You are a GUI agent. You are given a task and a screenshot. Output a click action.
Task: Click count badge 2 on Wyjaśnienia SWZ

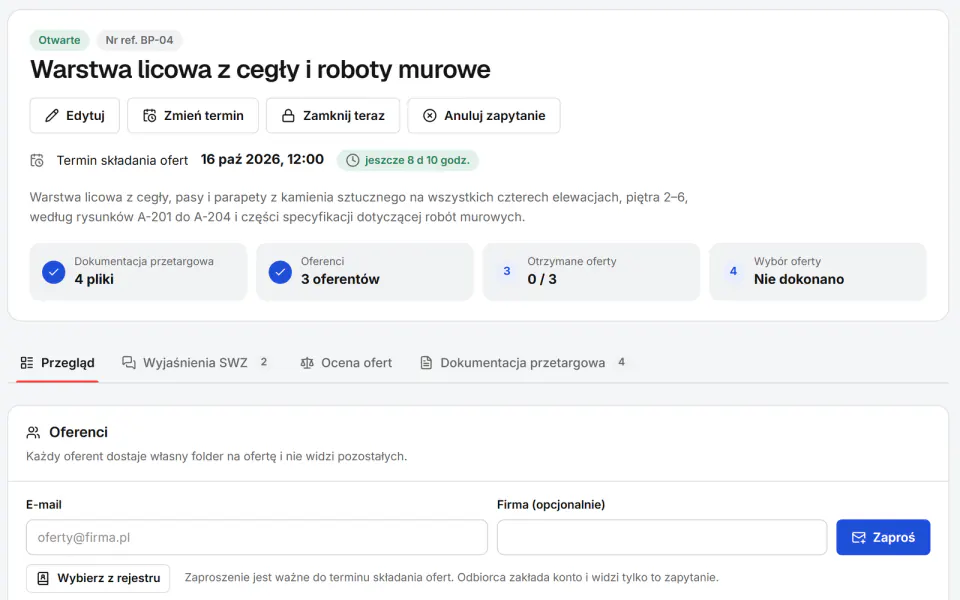click(264, 362)
